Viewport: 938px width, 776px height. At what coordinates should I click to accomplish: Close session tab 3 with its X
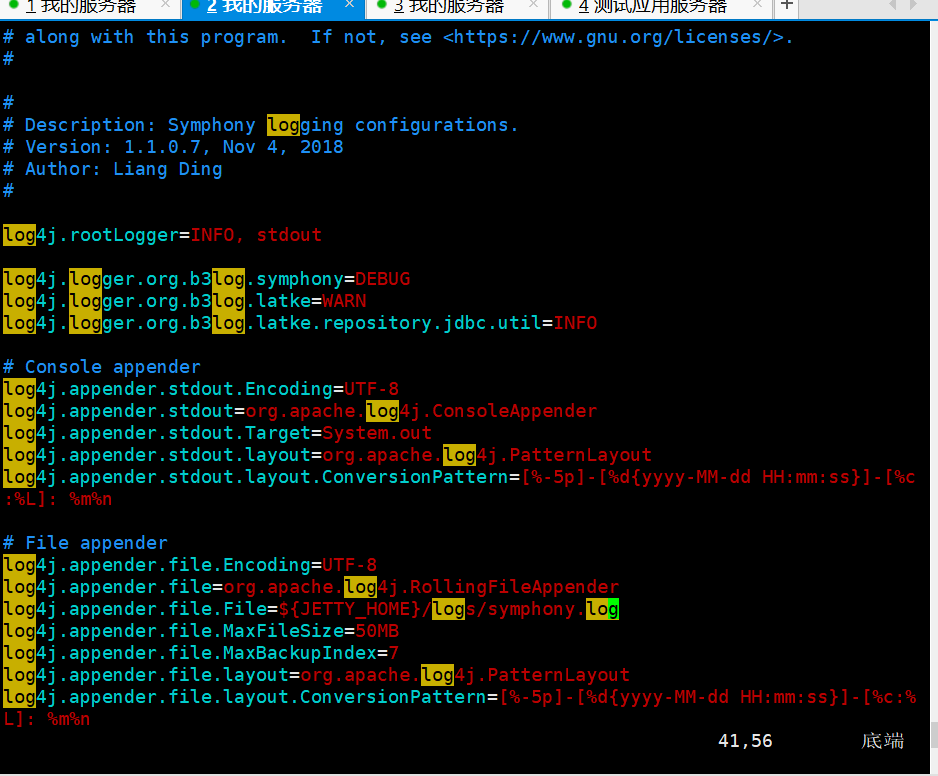click(534, 5)
